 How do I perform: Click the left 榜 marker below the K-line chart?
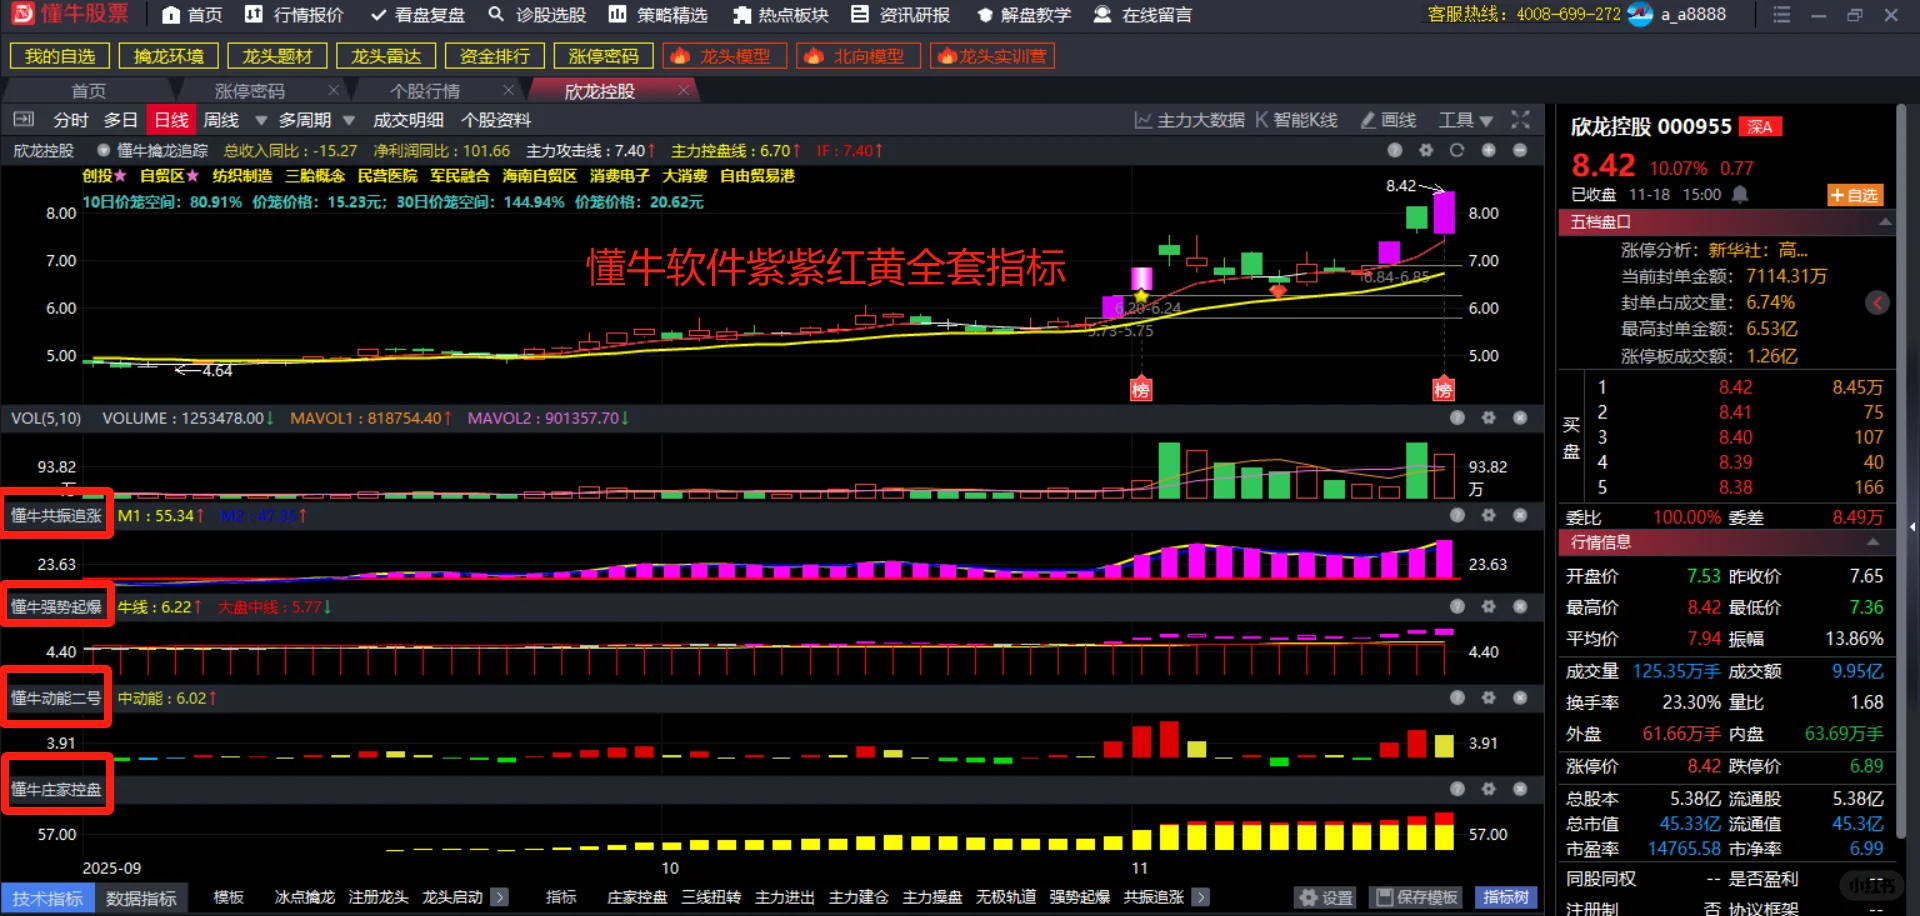[x=1140, y=389]
